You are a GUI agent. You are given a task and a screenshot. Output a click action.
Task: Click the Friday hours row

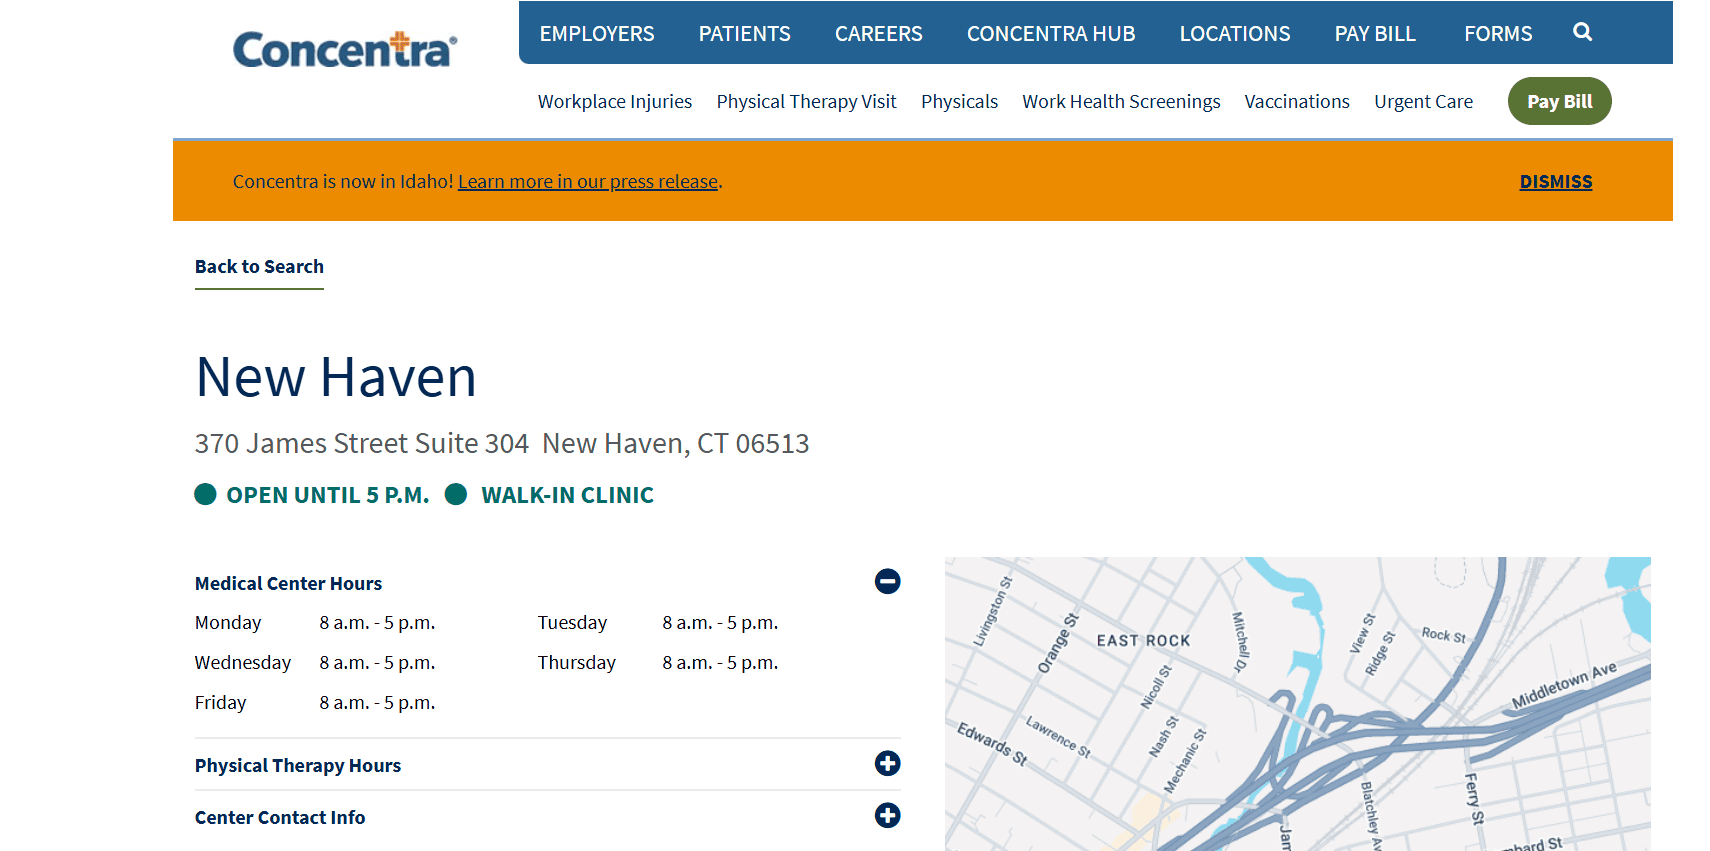tap(315, 702)
